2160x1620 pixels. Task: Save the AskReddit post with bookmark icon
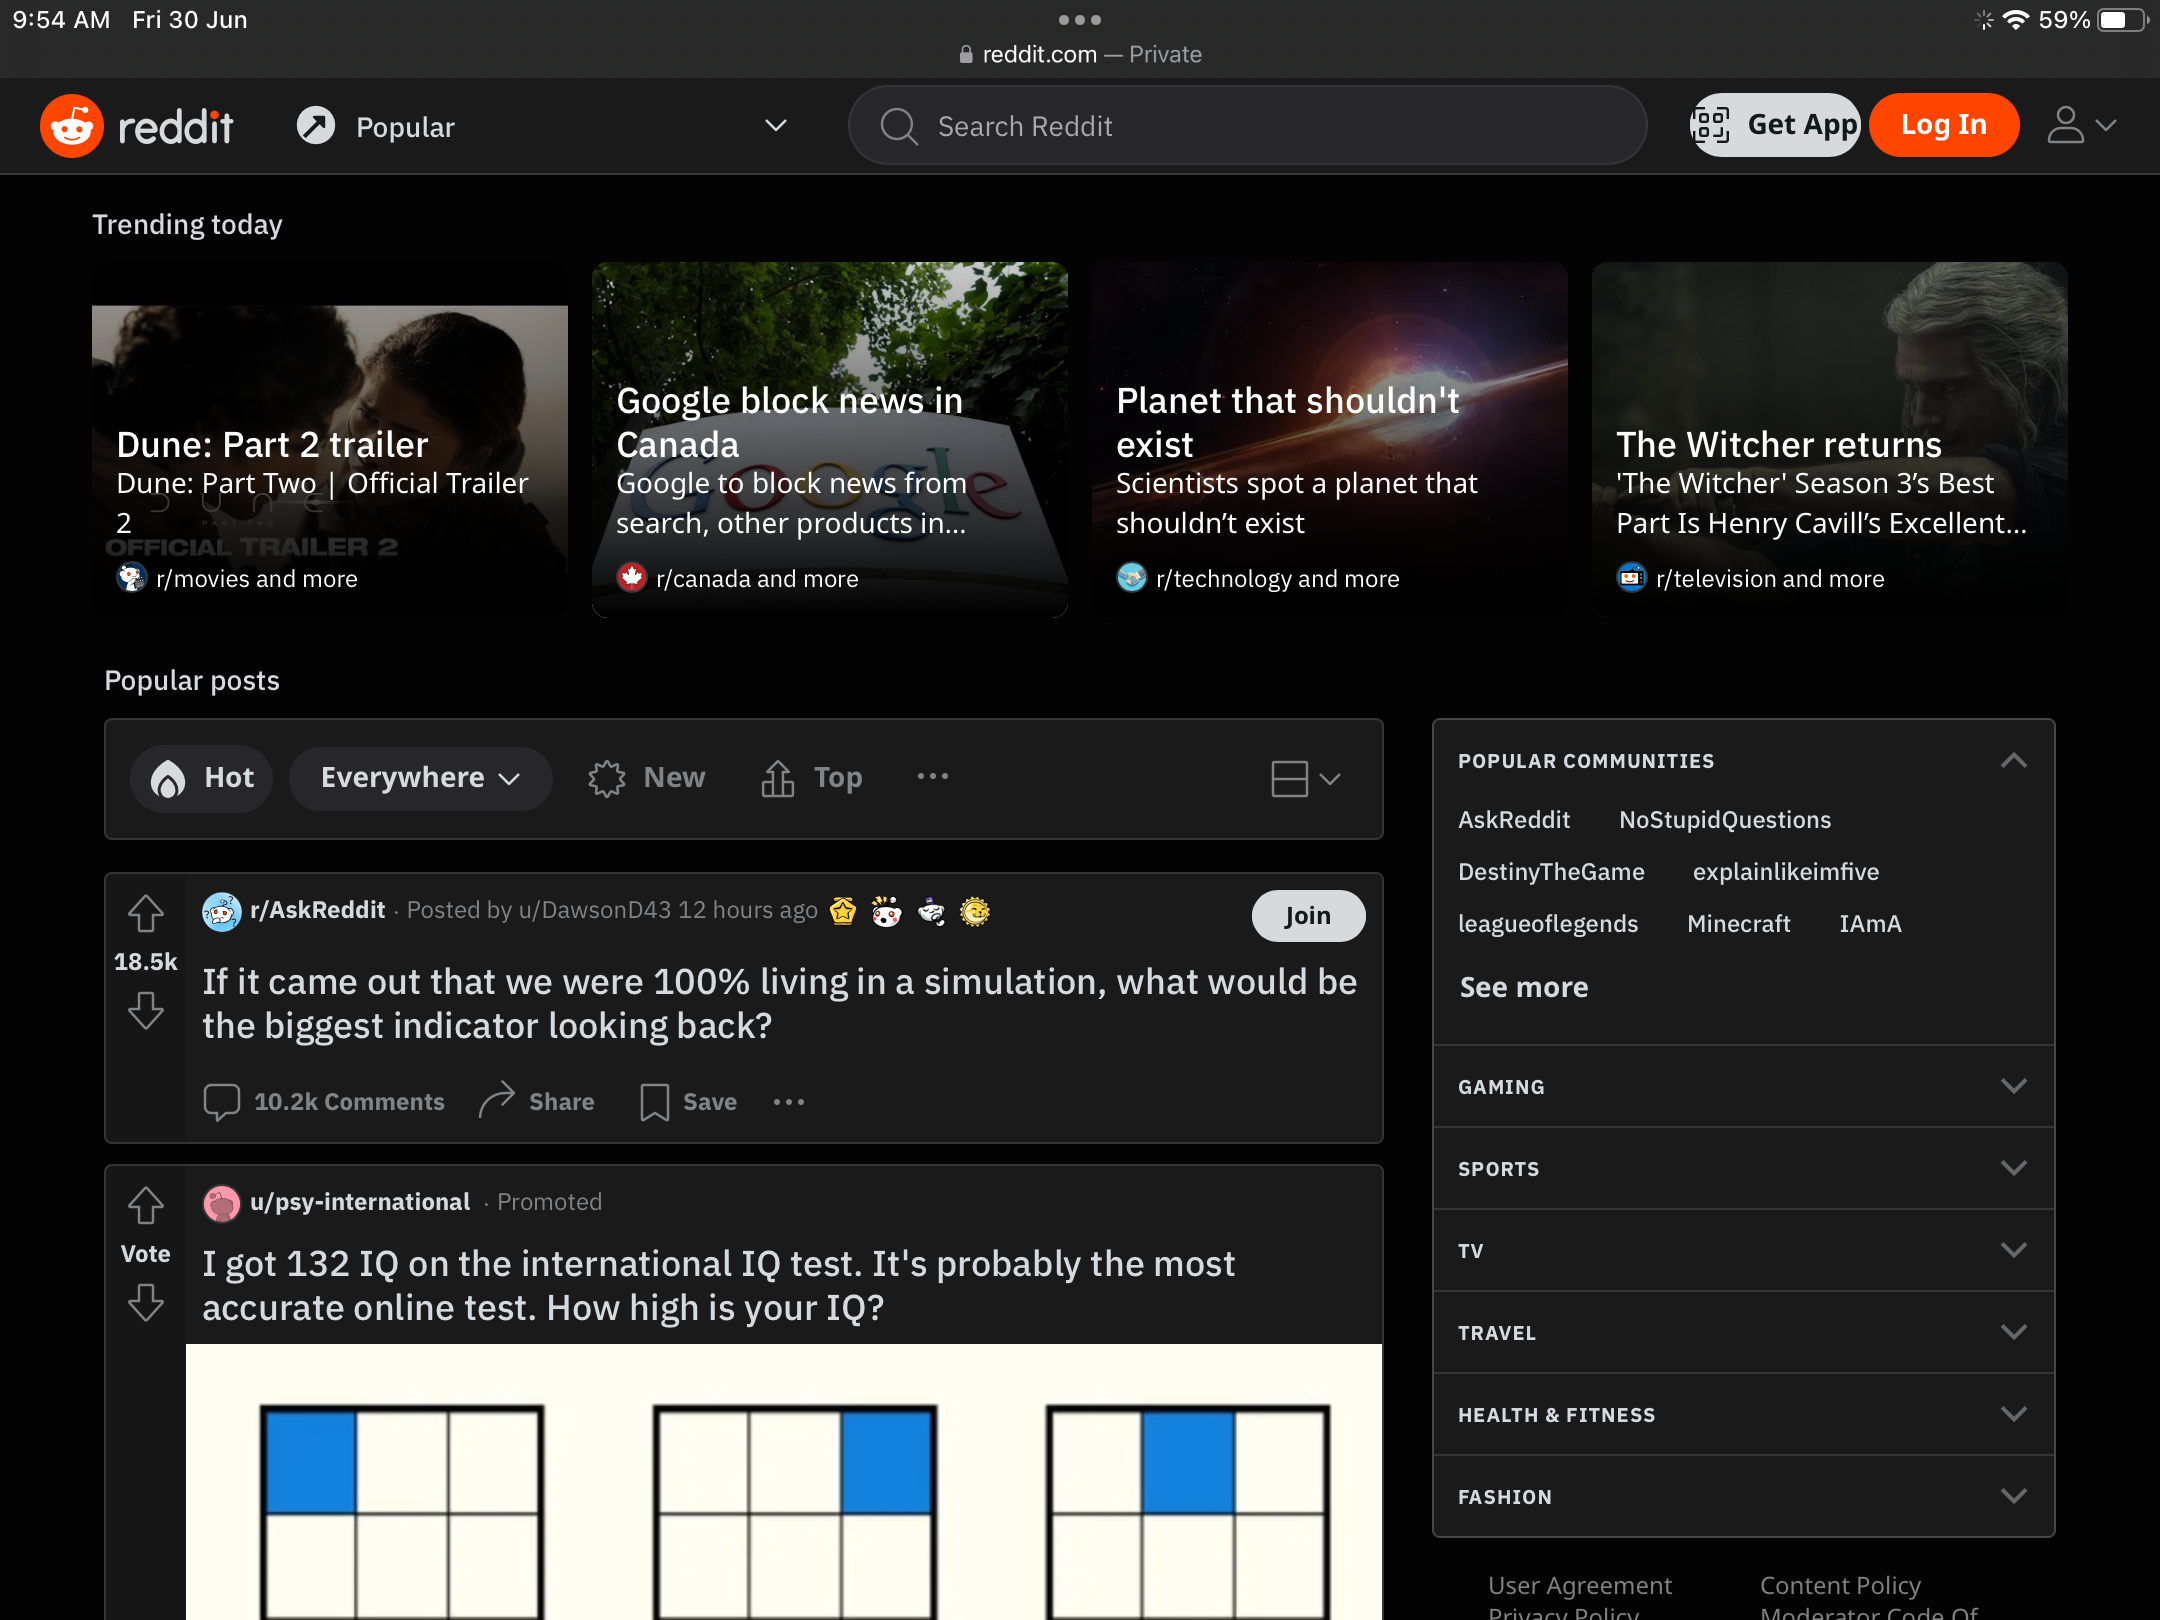pos(655,1102)
